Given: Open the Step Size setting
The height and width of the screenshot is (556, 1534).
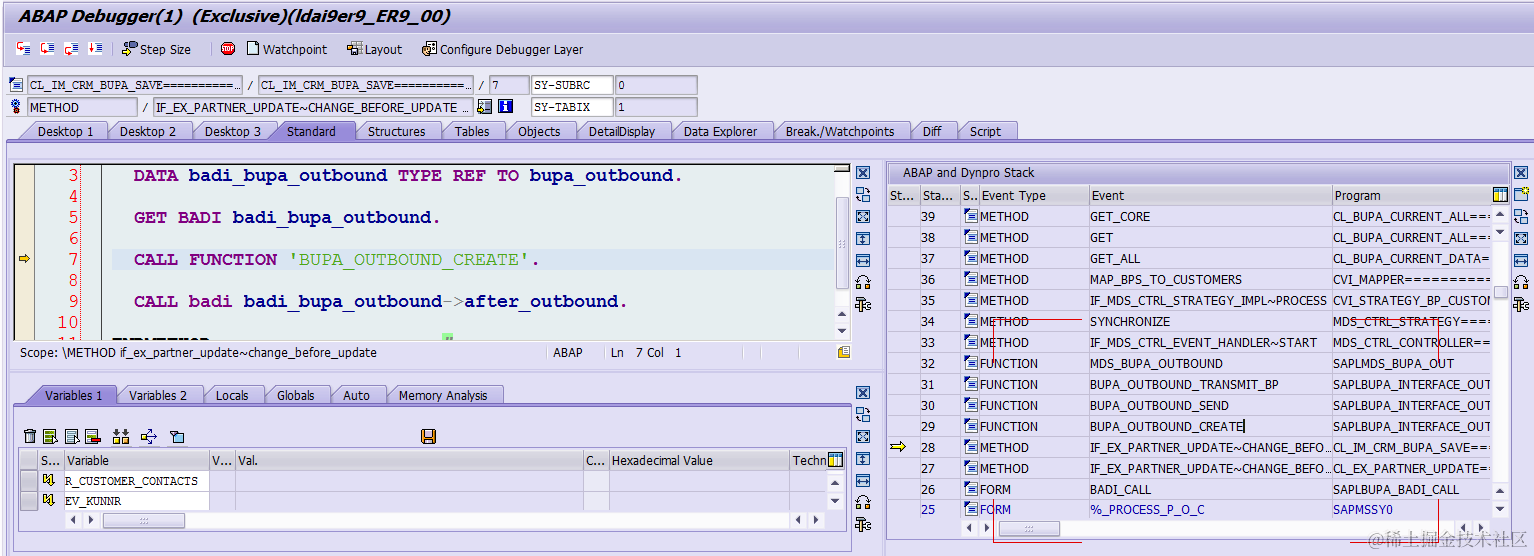Looking at the screenshot, I should 156,49.
